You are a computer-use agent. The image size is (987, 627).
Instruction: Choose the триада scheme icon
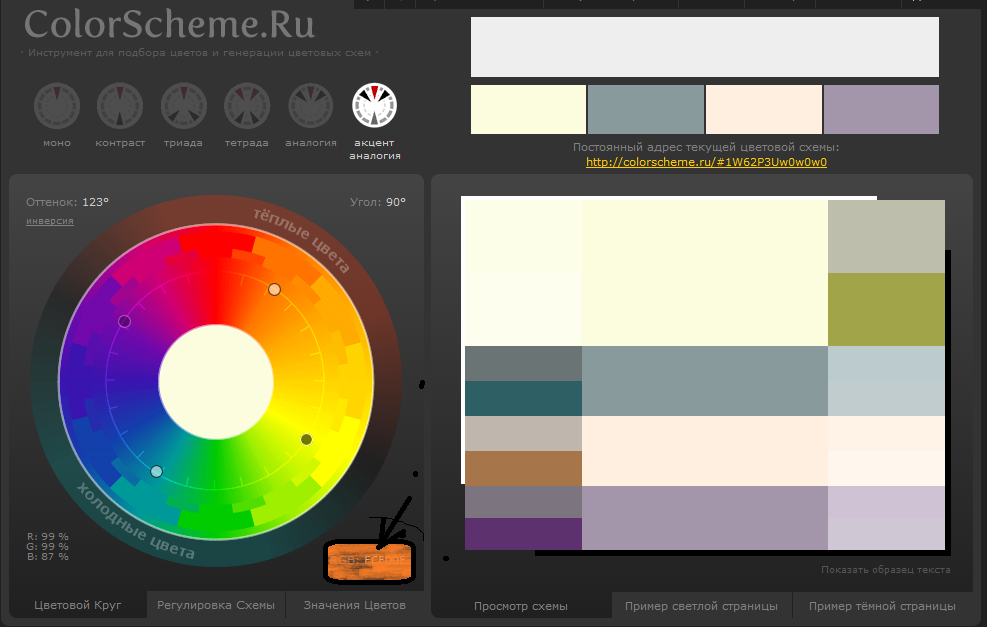184,106
